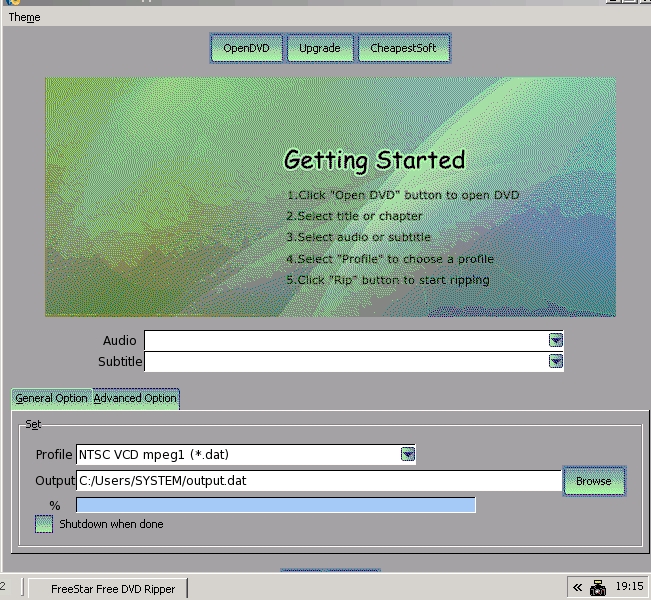
Task: Open the Profile dropdown list
Action: [x=408, y=454]
